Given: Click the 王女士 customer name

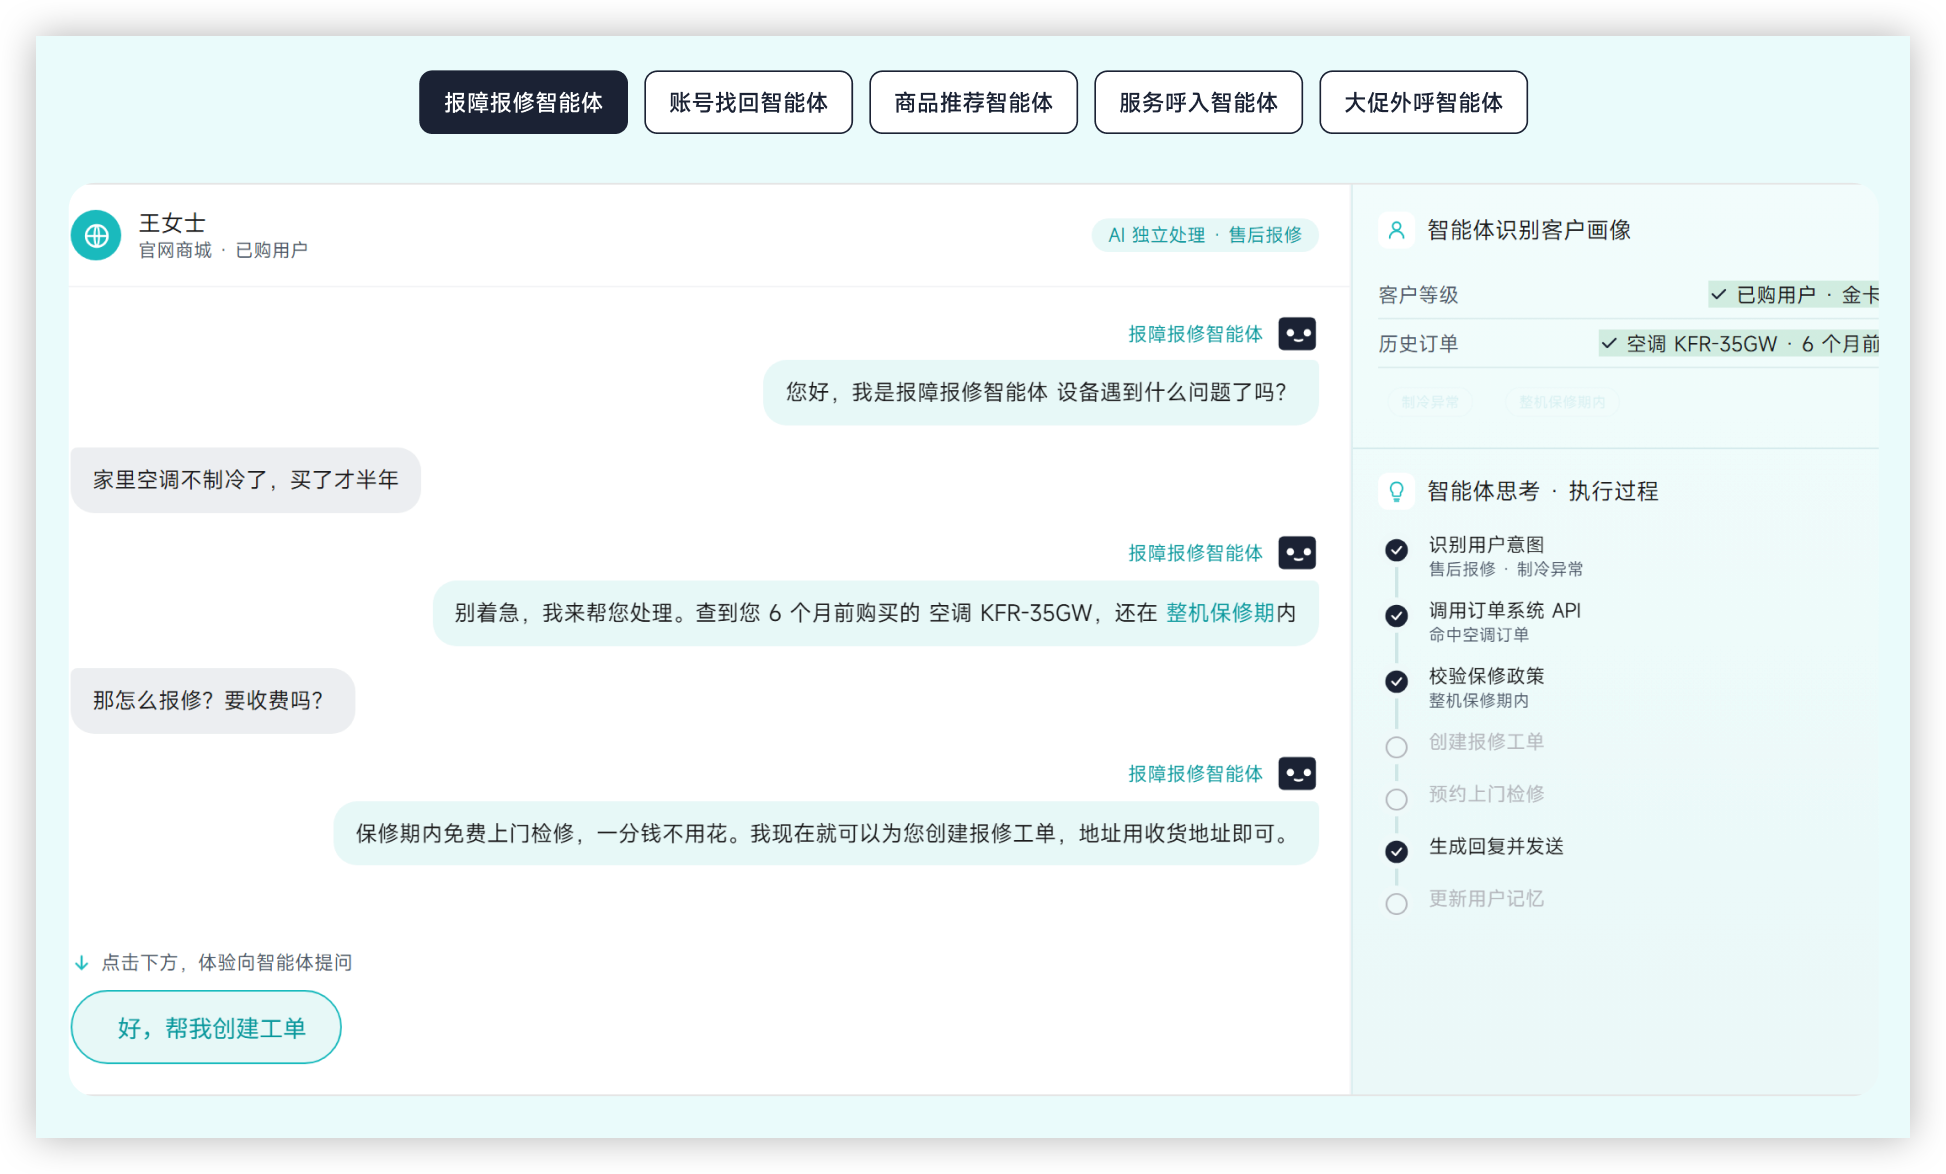Looking at the screenshot, I should (x=172, y=222).
